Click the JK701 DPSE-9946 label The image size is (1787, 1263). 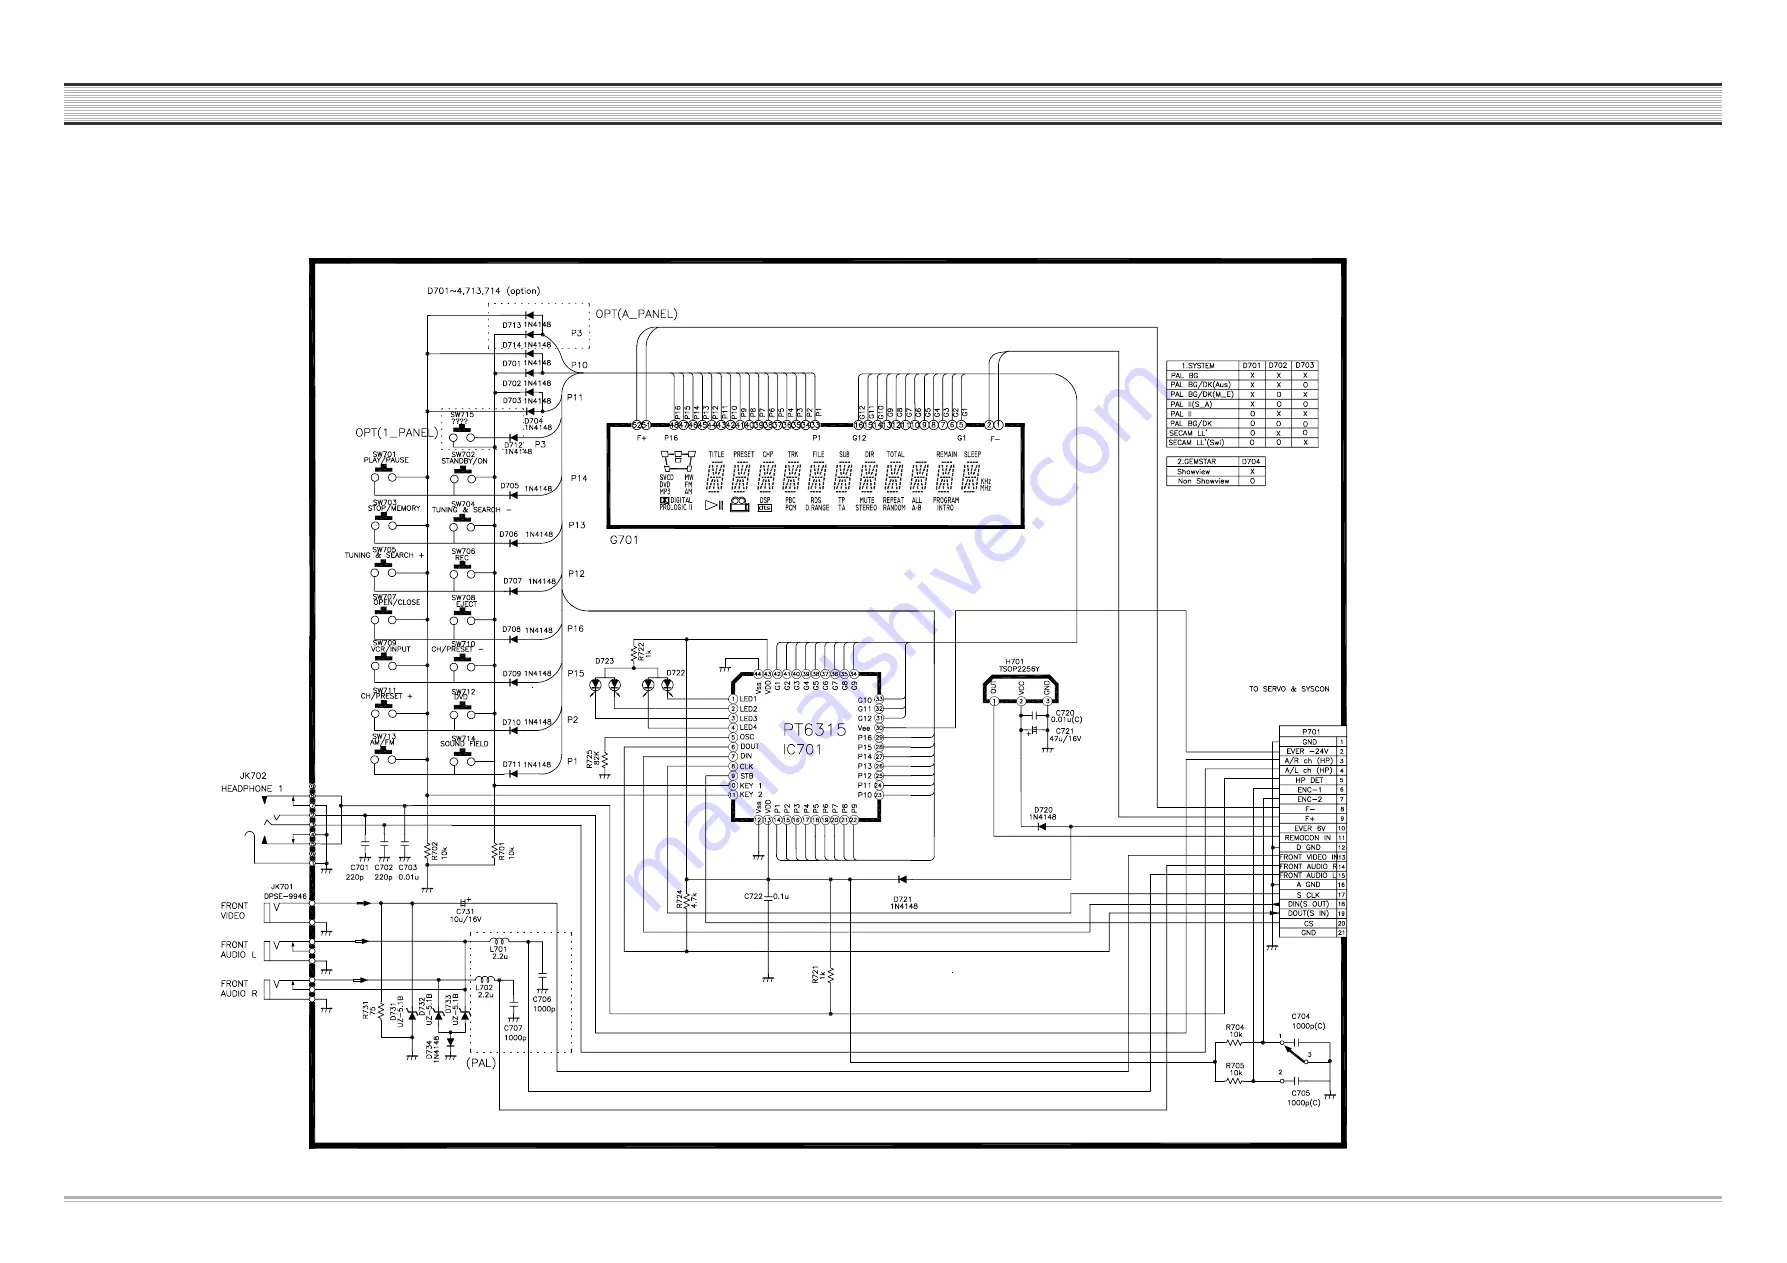click(x=285, y=891)
